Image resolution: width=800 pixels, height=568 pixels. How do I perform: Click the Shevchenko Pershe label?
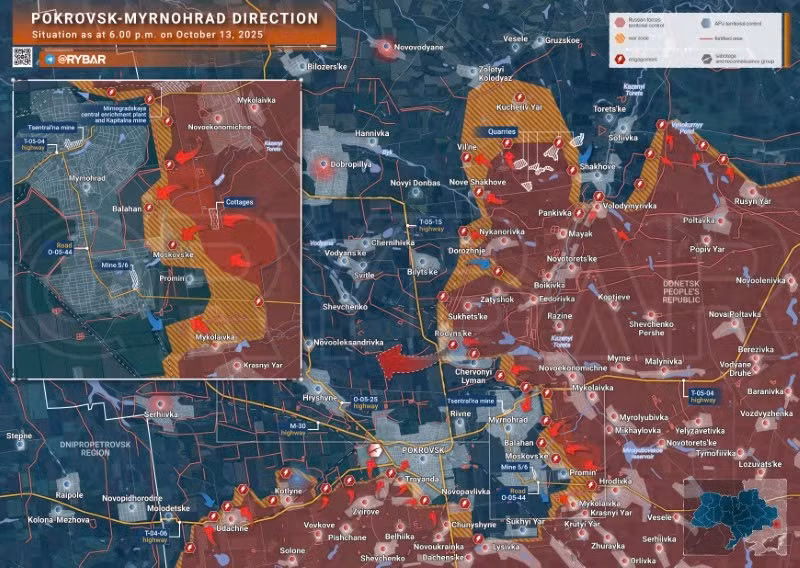(651, 328)
